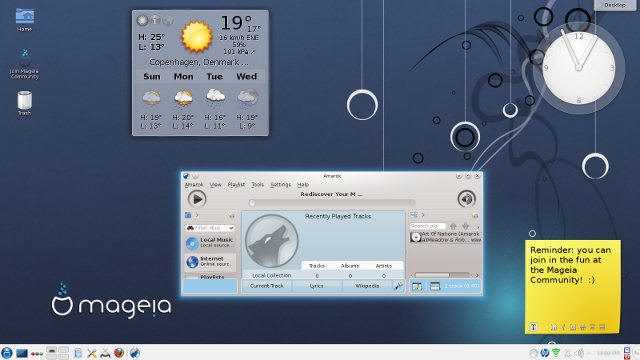Screen dimensions: 640x360
Task: Open the Join Mageia Community desktop icon
Action: 24,64
